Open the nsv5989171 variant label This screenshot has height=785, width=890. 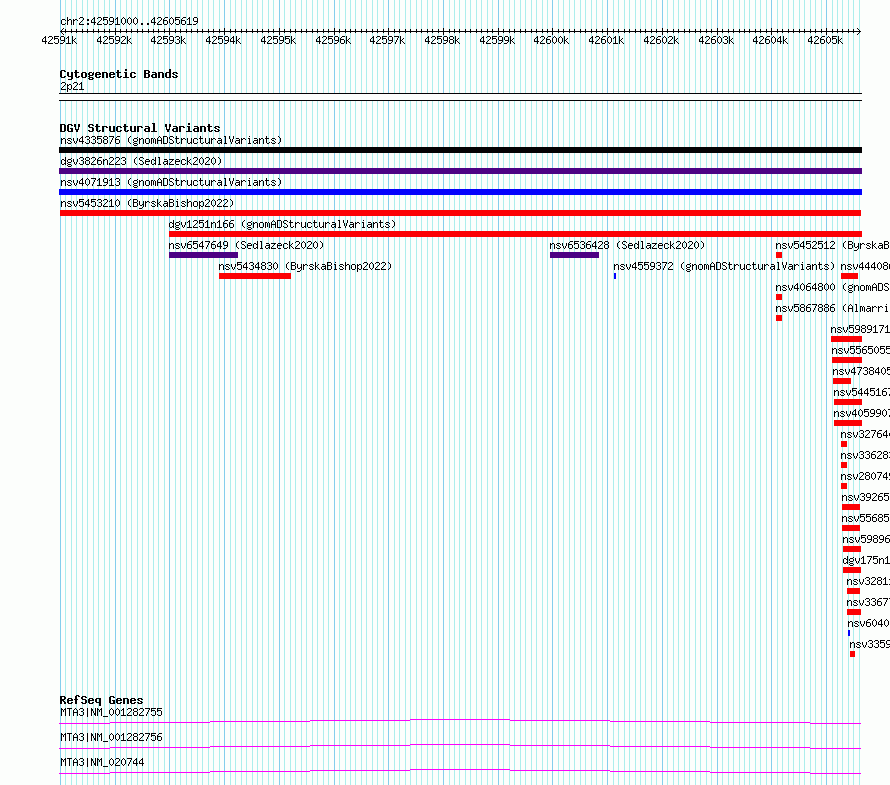[860, 329]
